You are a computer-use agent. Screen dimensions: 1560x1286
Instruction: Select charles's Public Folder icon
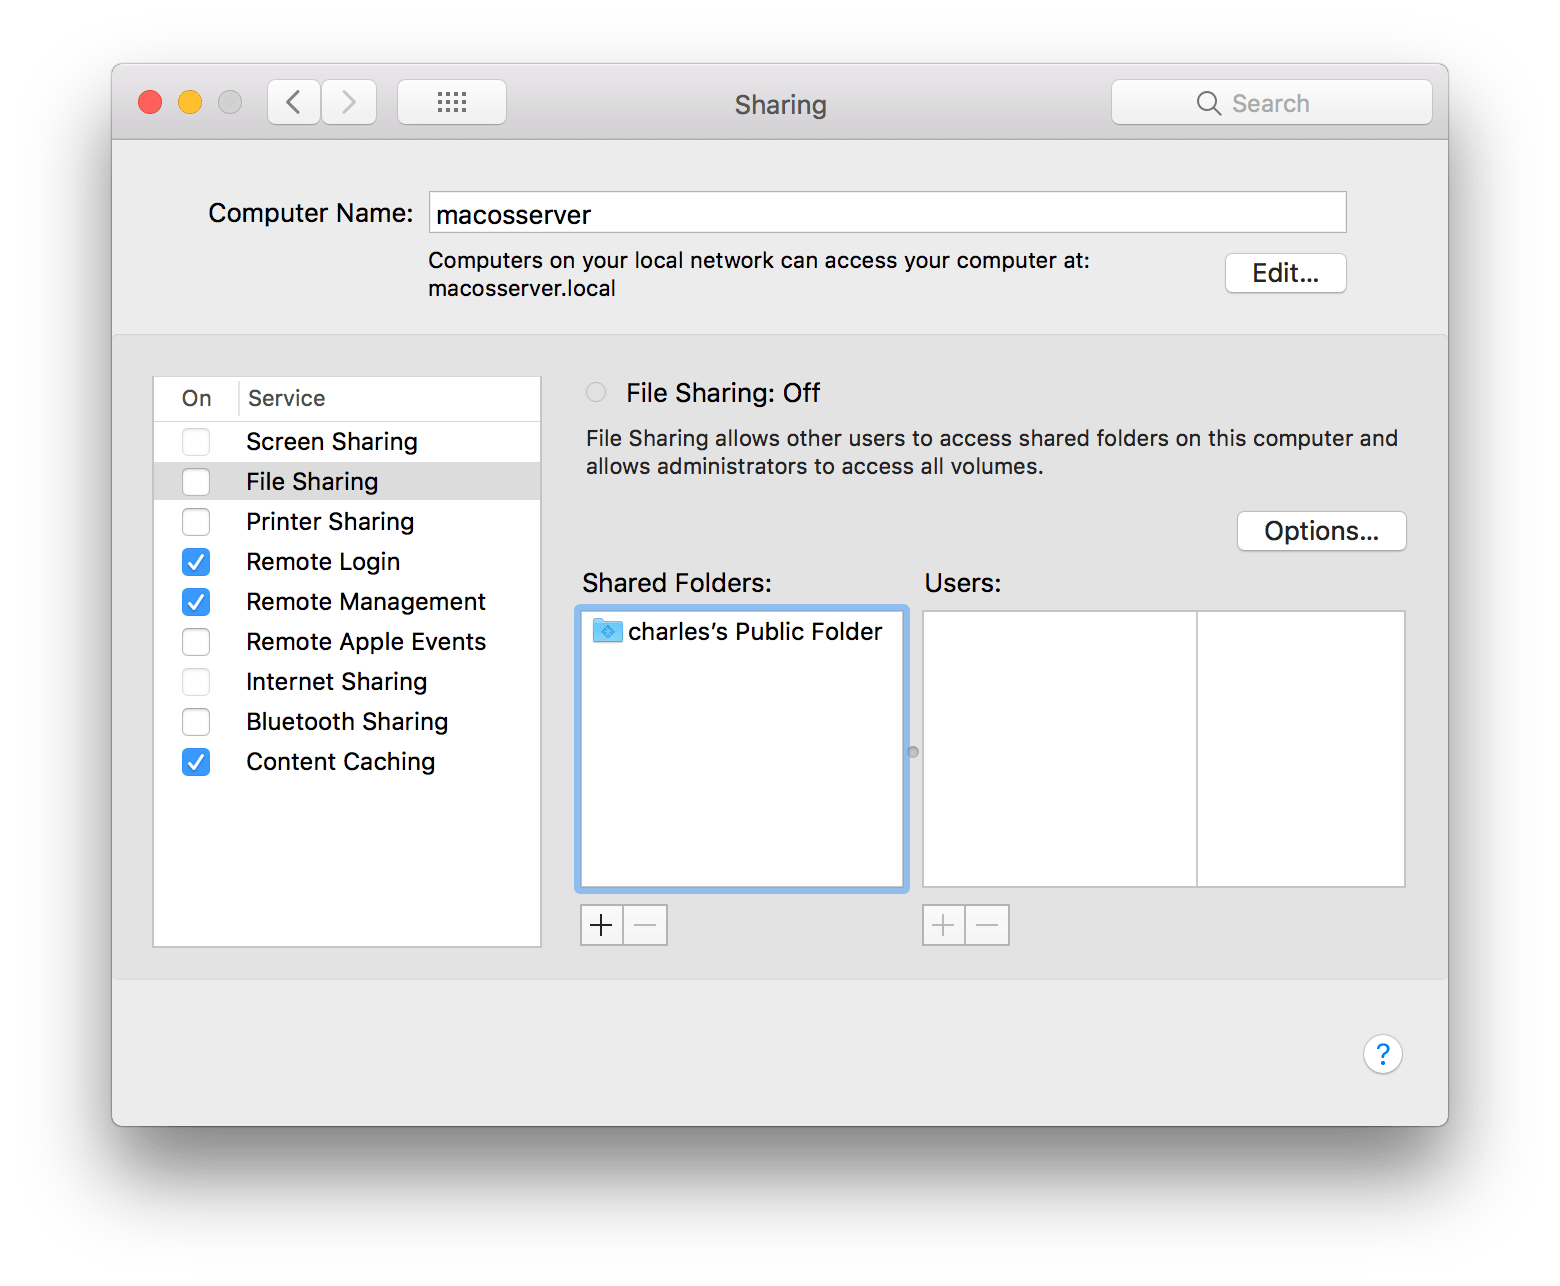tap(607, 631)
